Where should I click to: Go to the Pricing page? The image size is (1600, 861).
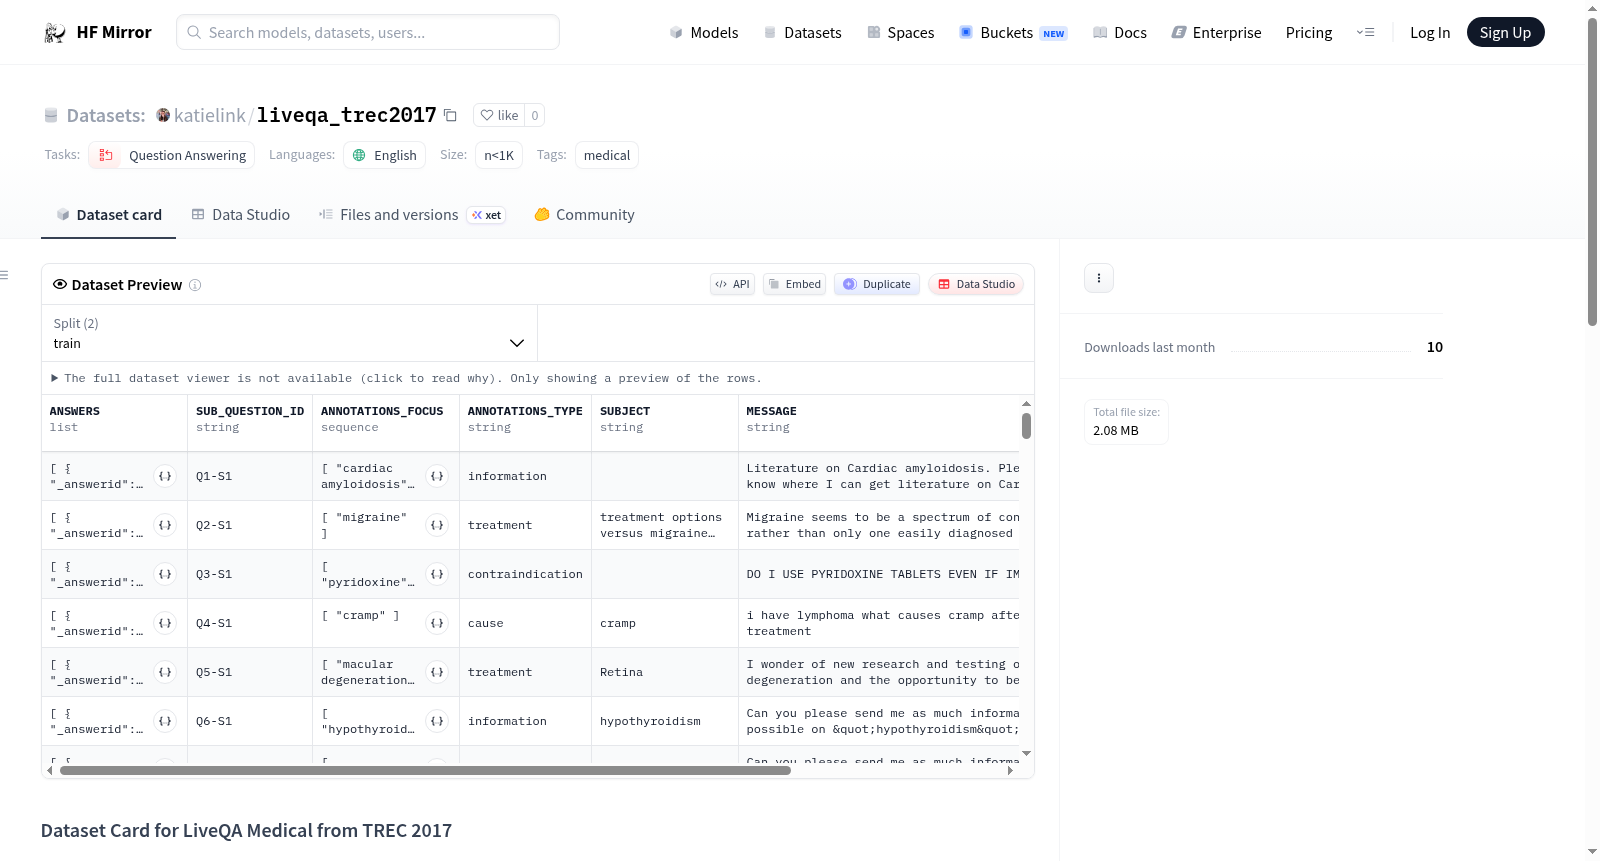click(x=1309, y=33)
